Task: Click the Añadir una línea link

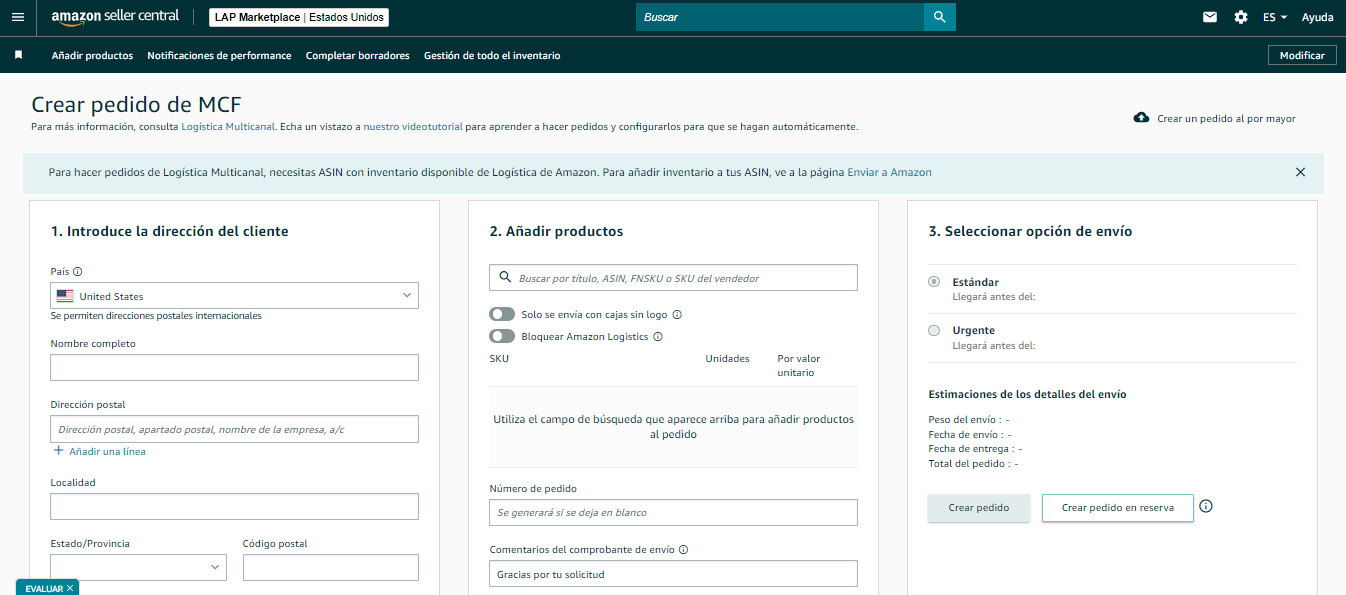Action: (107, 451)
